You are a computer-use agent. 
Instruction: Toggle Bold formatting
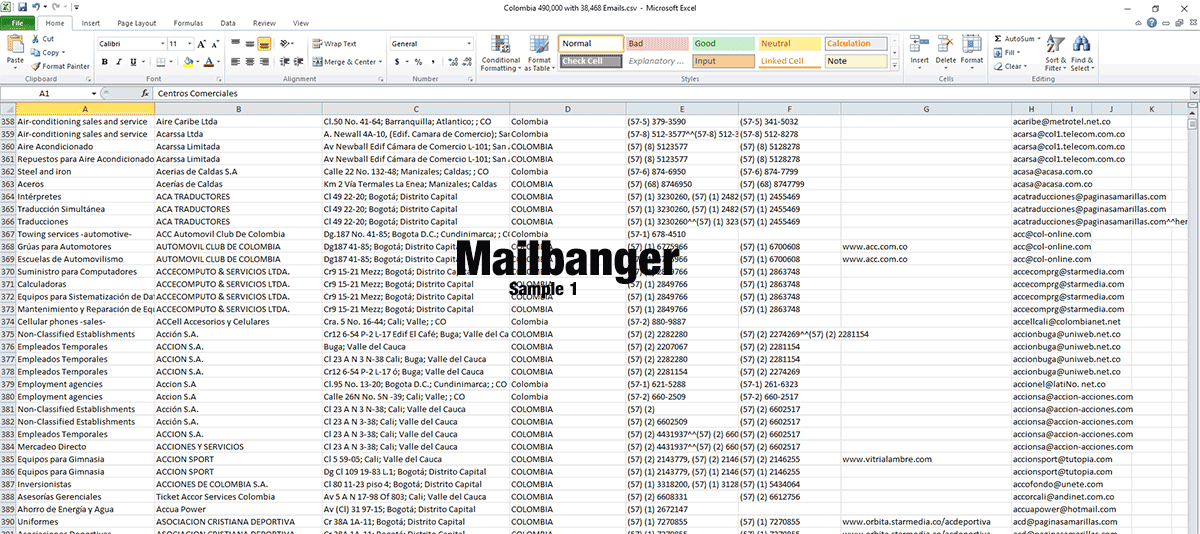(105, 62)
